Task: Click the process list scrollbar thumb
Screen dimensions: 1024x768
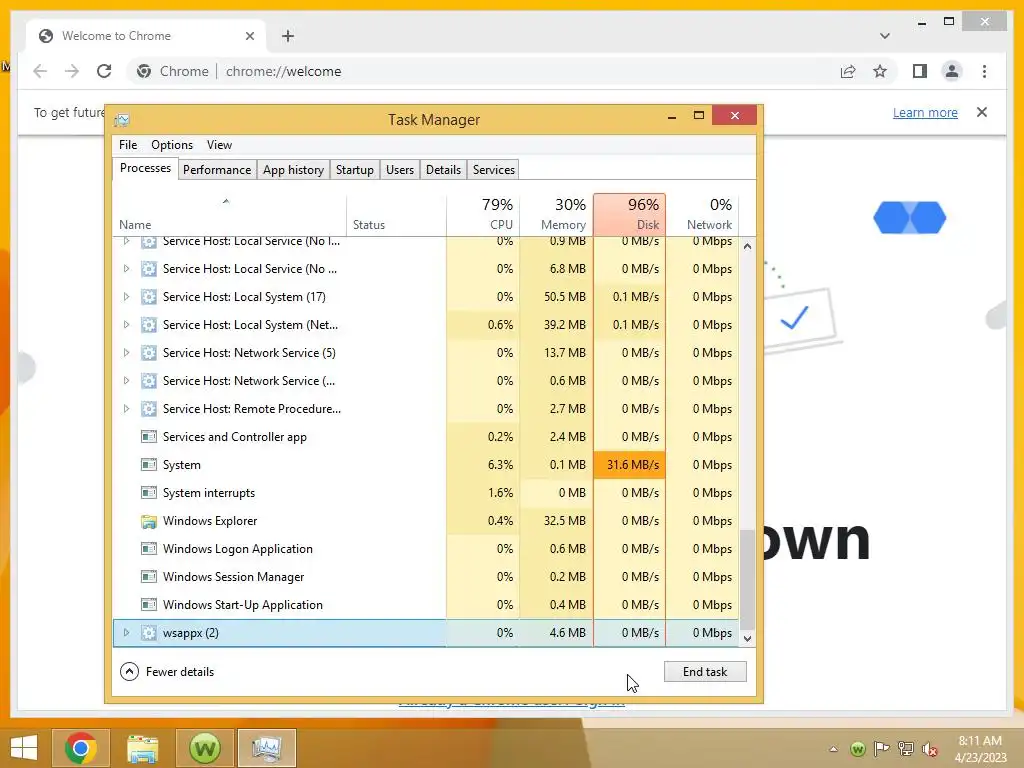Action: coord(748,579)
